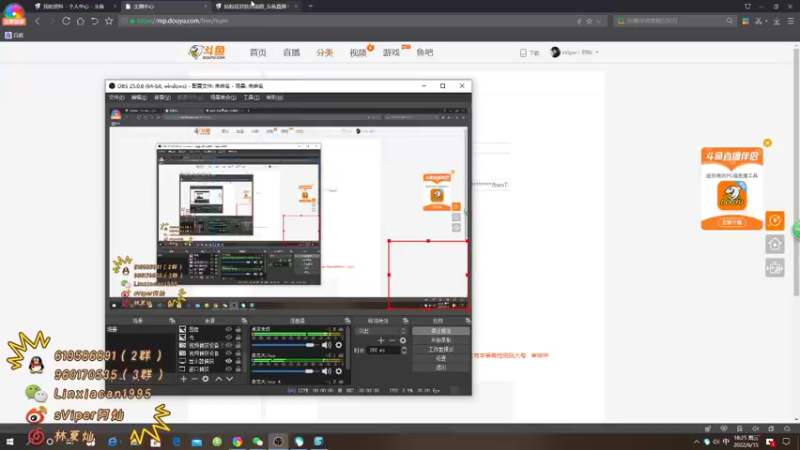Click the browser address bar
The width and height of the screenshot is (800, 450).
(352, 21)
